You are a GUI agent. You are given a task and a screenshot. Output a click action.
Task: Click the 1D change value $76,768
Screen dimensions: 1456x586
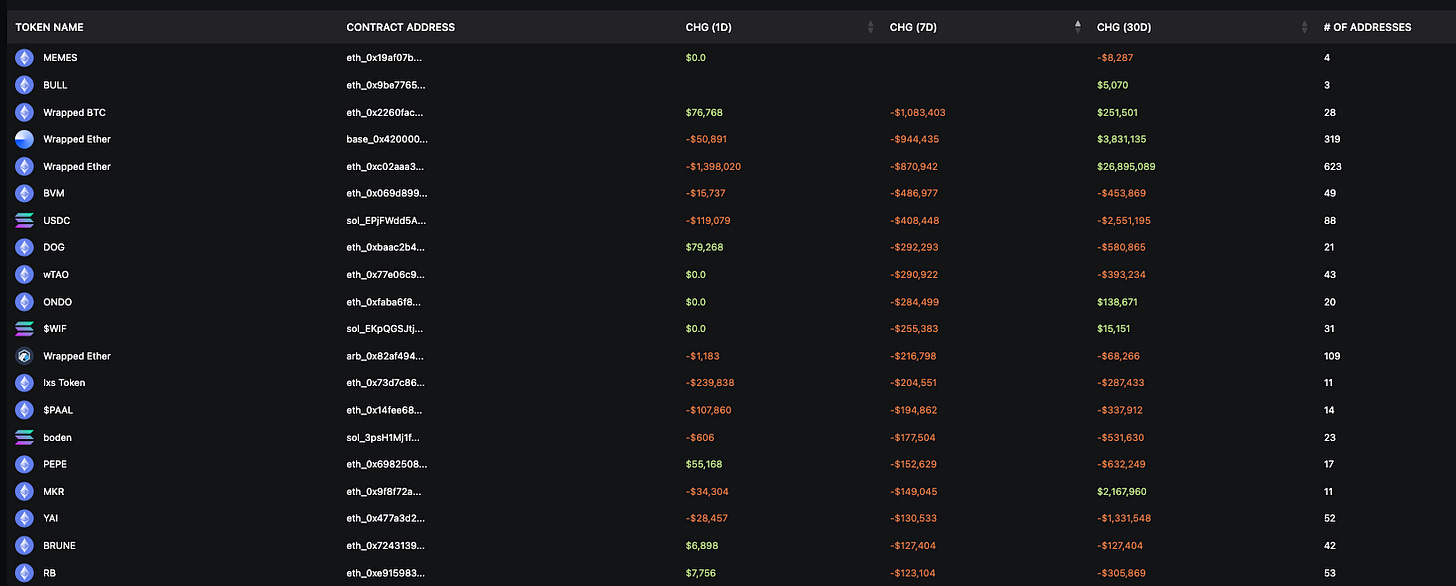tap(704, 113)
